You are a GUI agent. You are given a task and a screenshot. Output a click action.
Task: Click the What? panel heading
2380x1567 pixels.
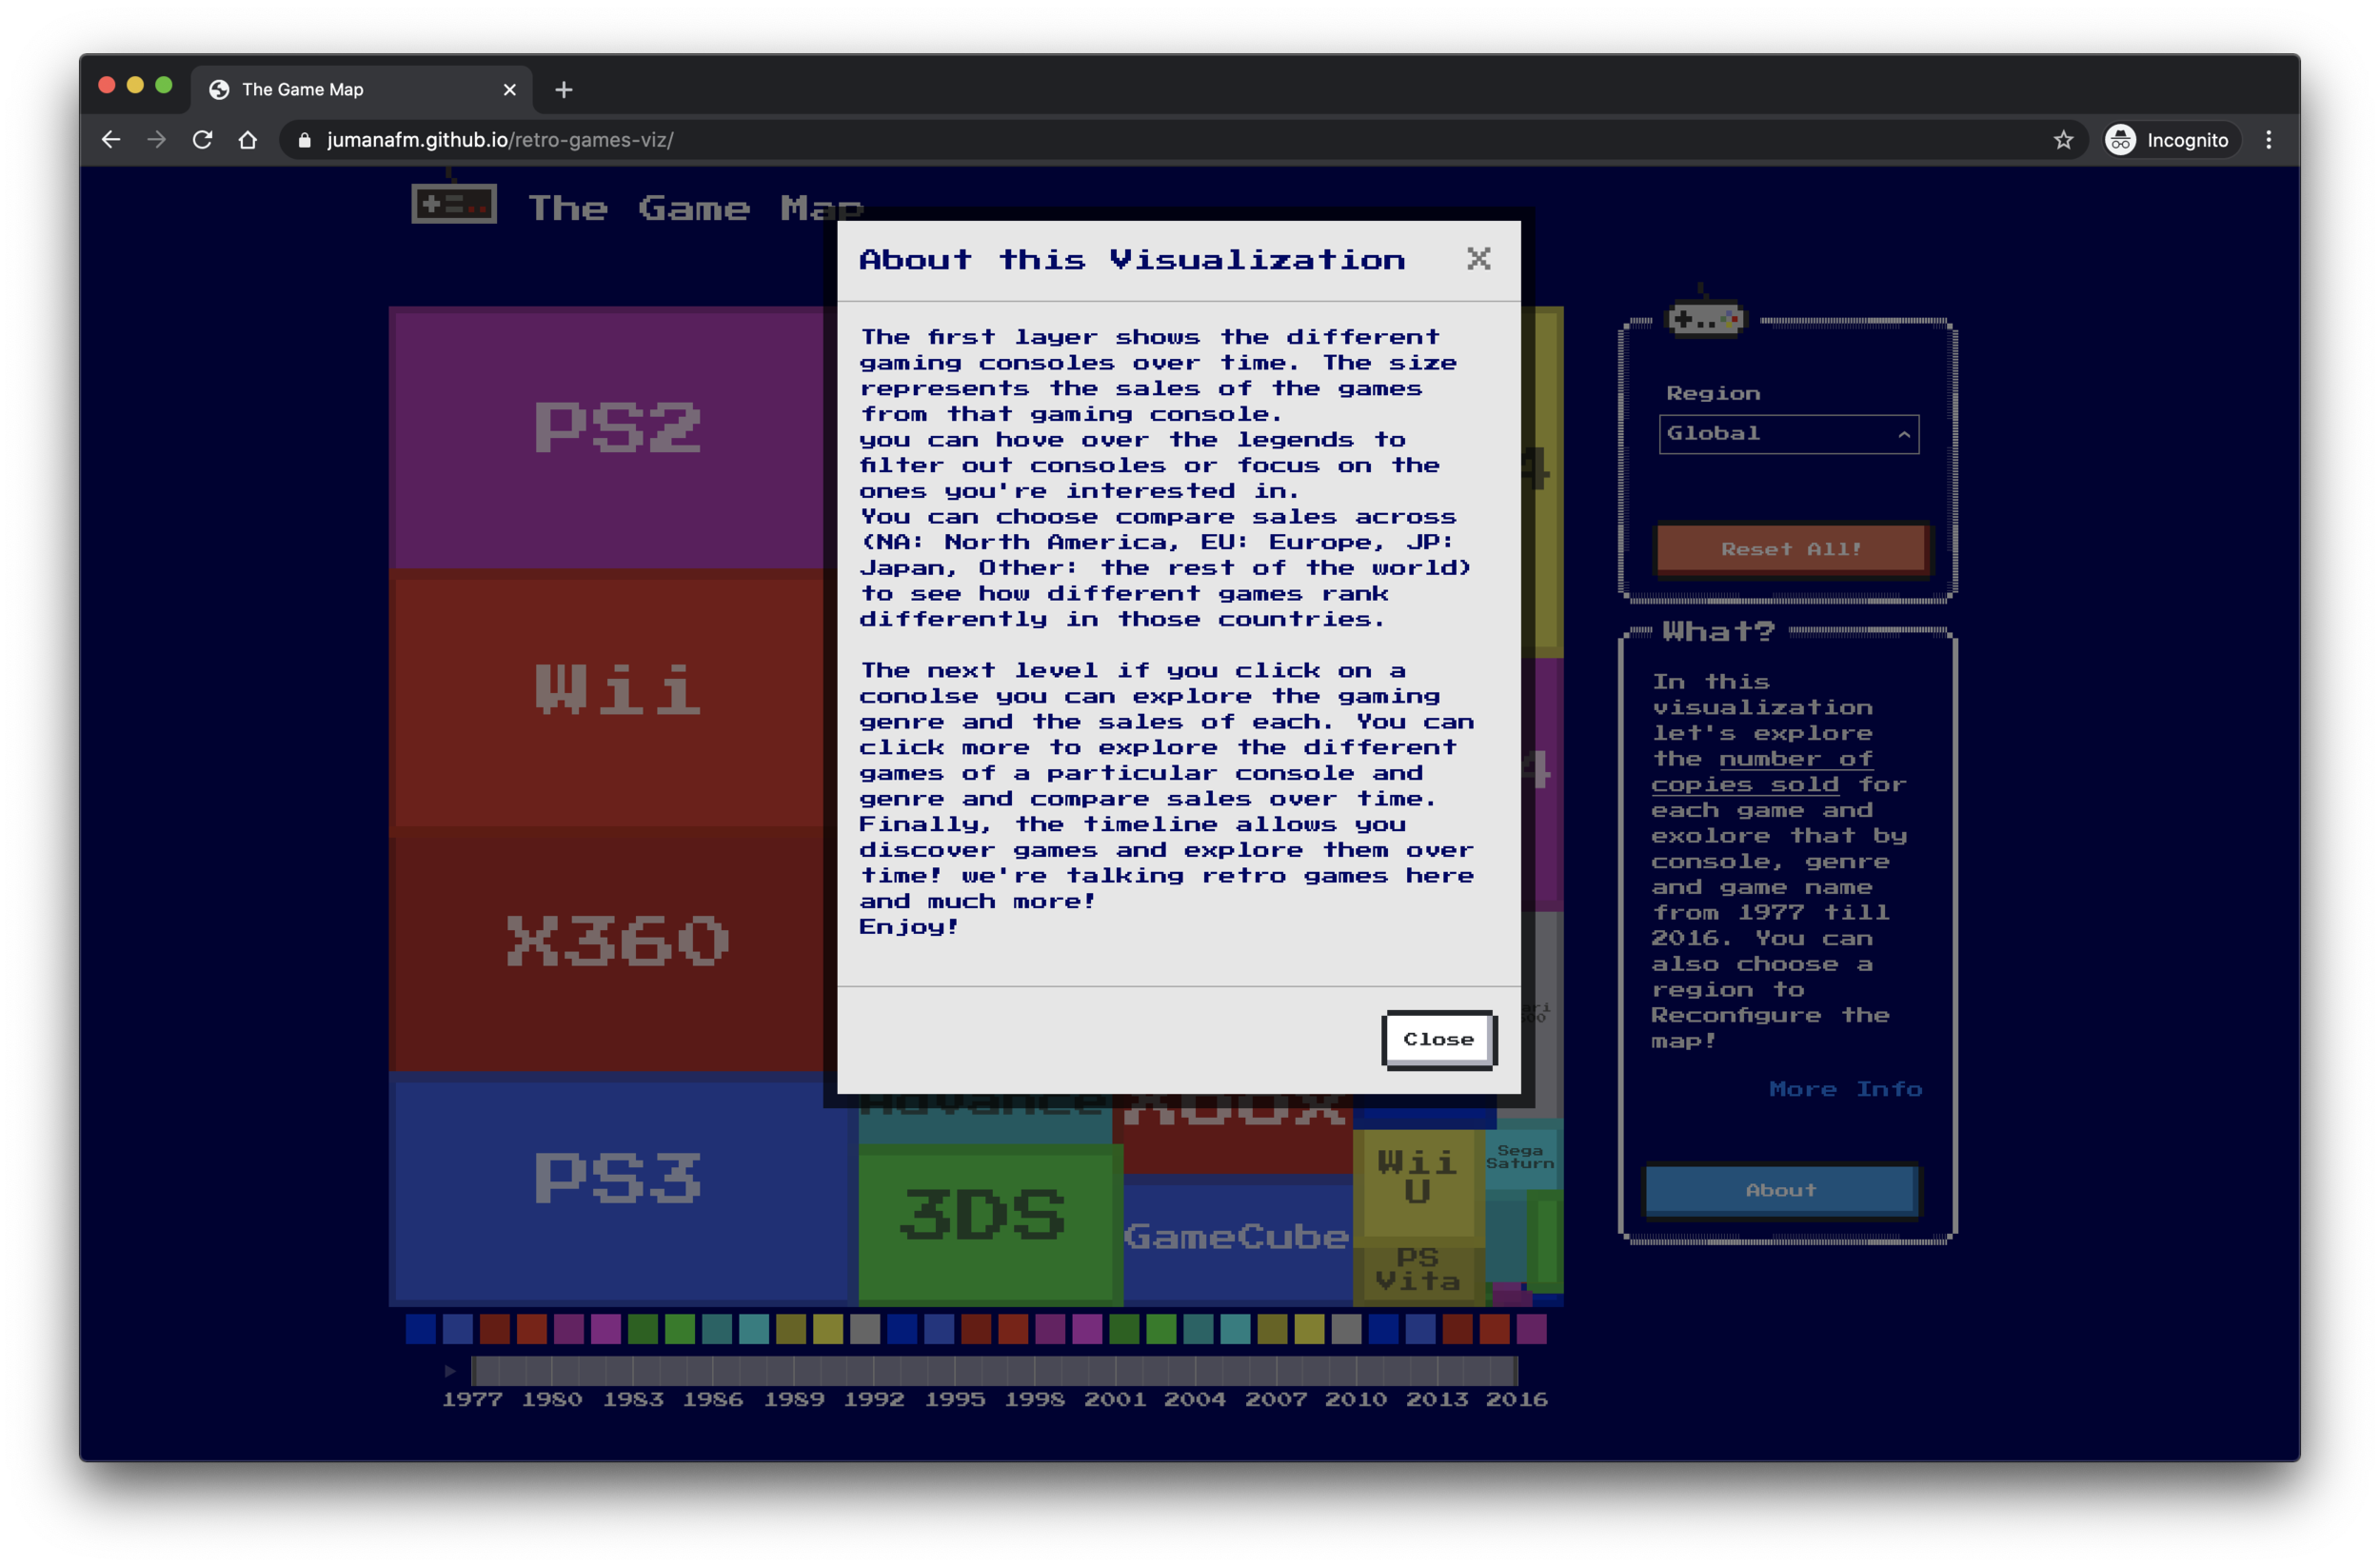click(x=1718, y=632)
